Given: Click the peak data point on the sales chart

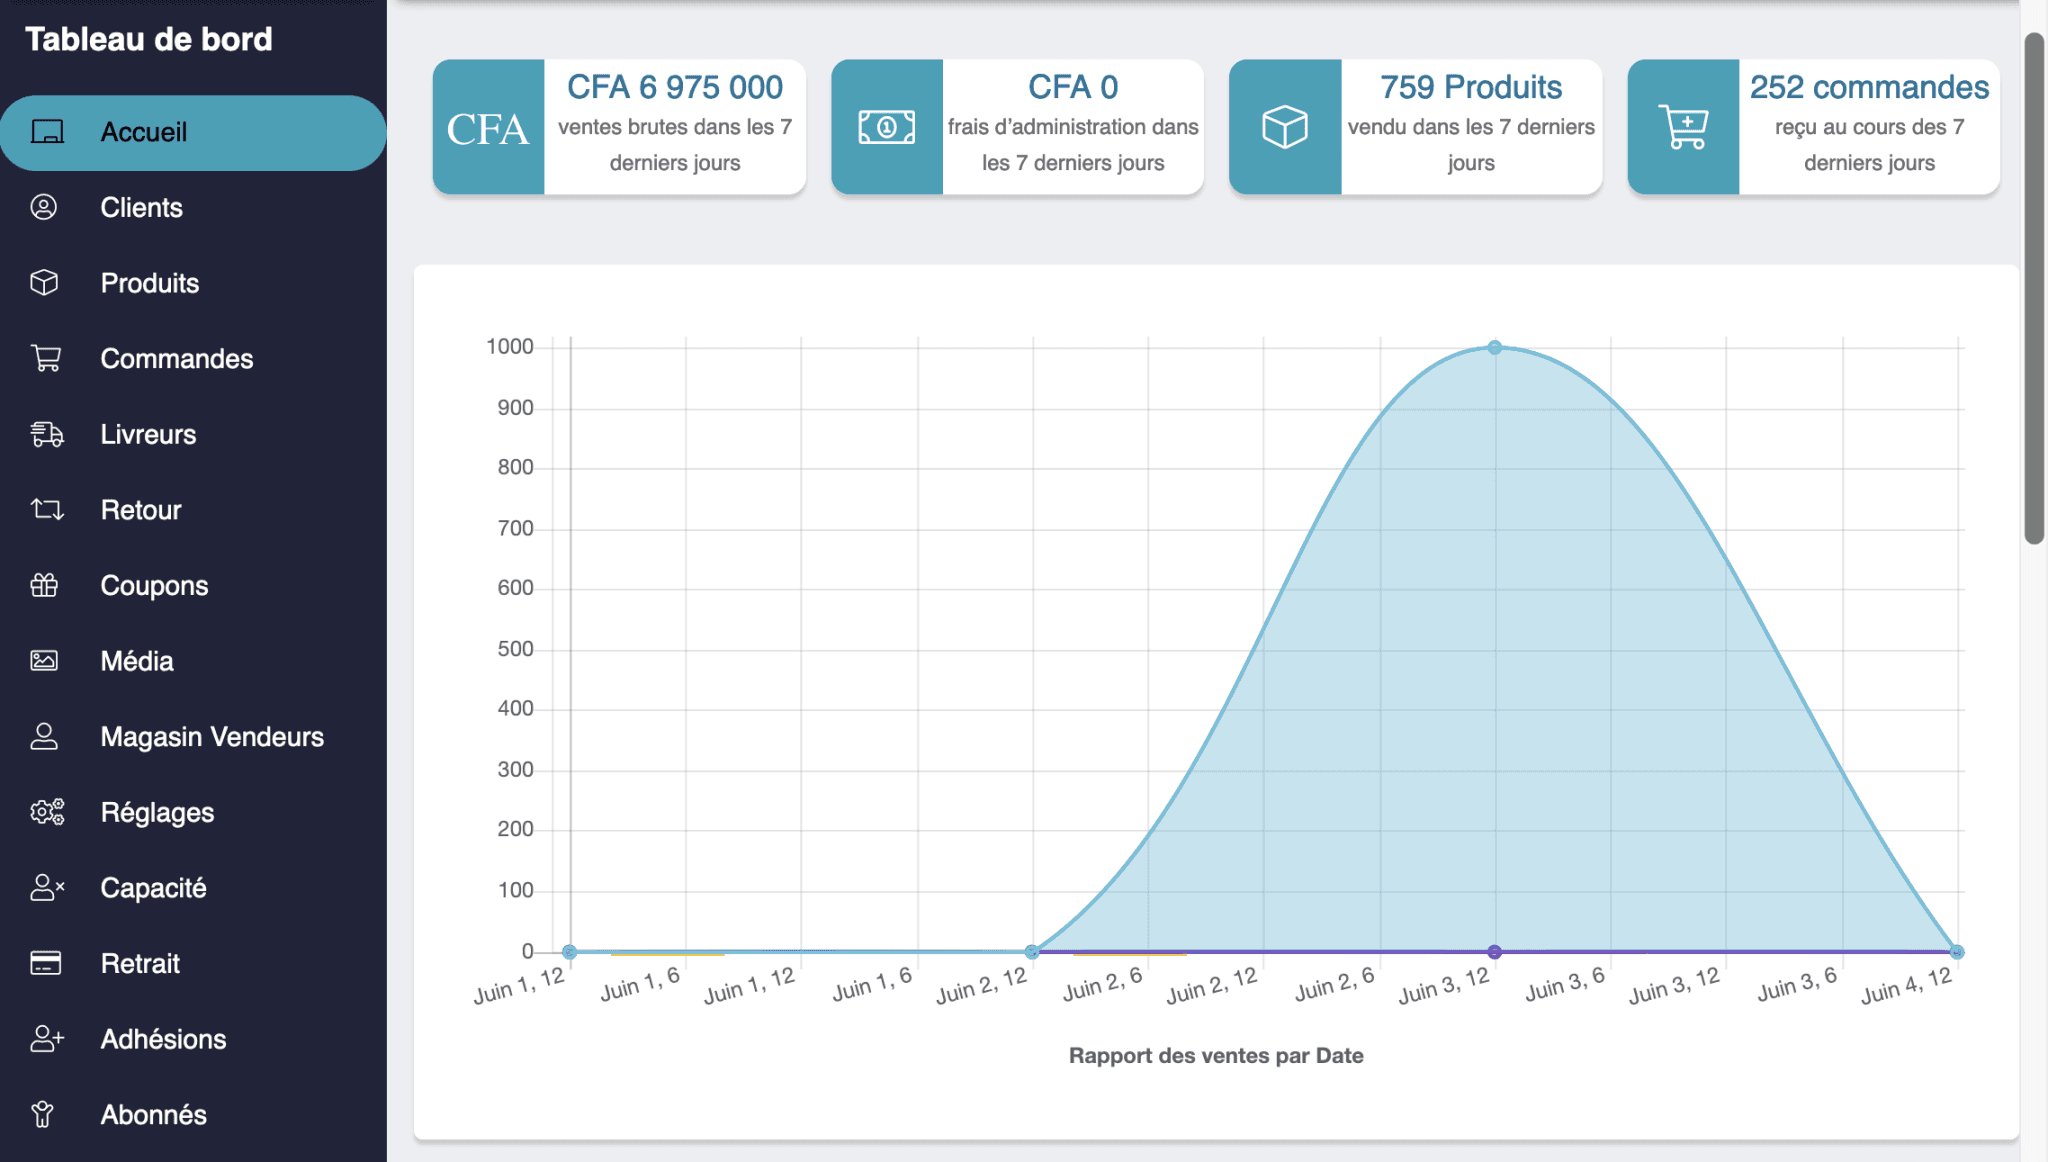Looking at the screenshot, I should pyautogui.click(x=1494, y=346).
